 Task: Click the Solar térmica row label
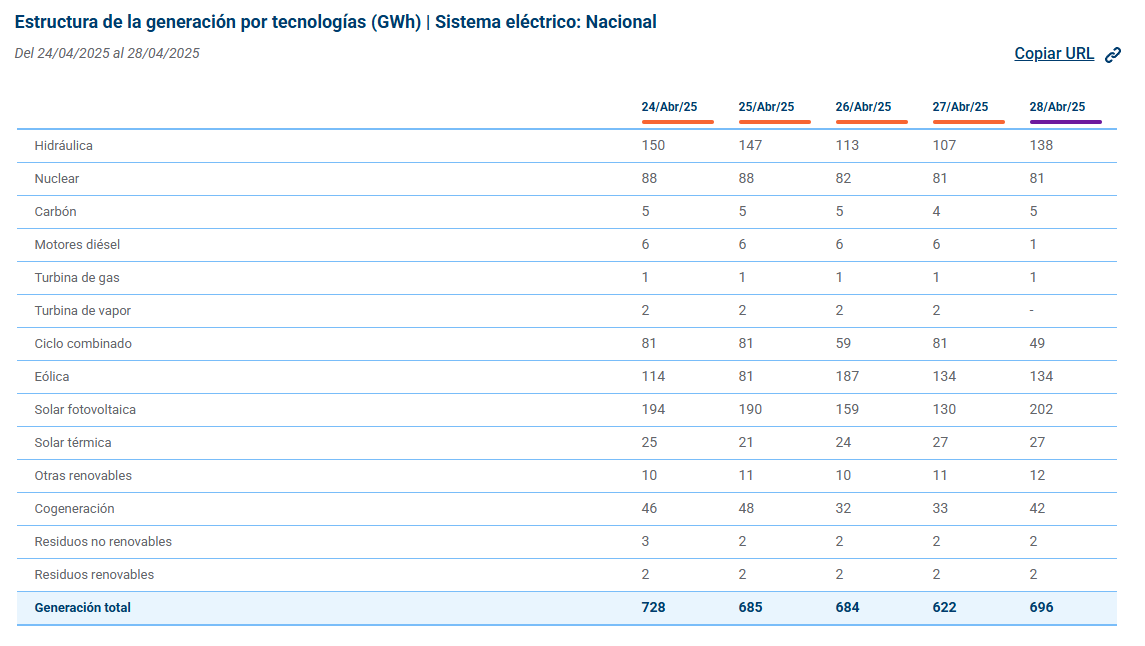tap(73, 442)
